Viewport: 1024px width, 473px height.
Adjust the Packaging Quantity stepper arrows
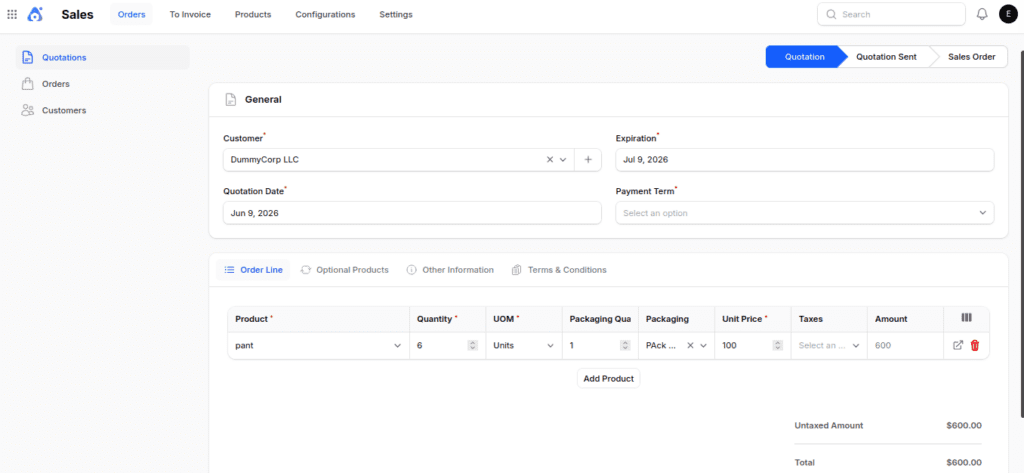pyautogui.click(x=625, y=346)
